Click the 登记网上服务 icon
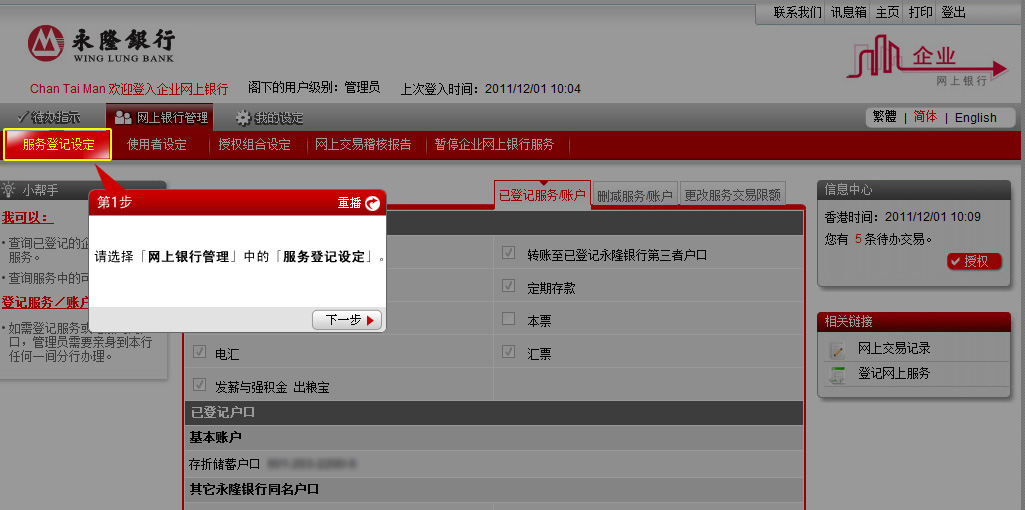This screenshot has height=510, width=1025. [x=837, y=374]
